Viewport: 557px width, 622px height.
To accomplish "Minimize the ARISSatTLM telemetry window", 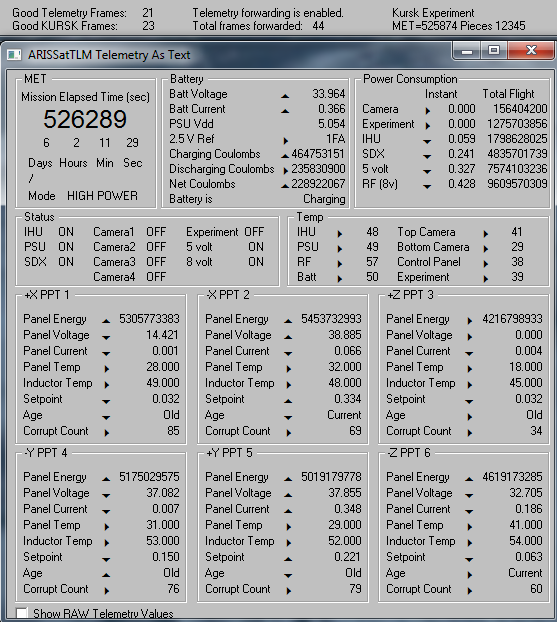I will click(x=467, y=50).
